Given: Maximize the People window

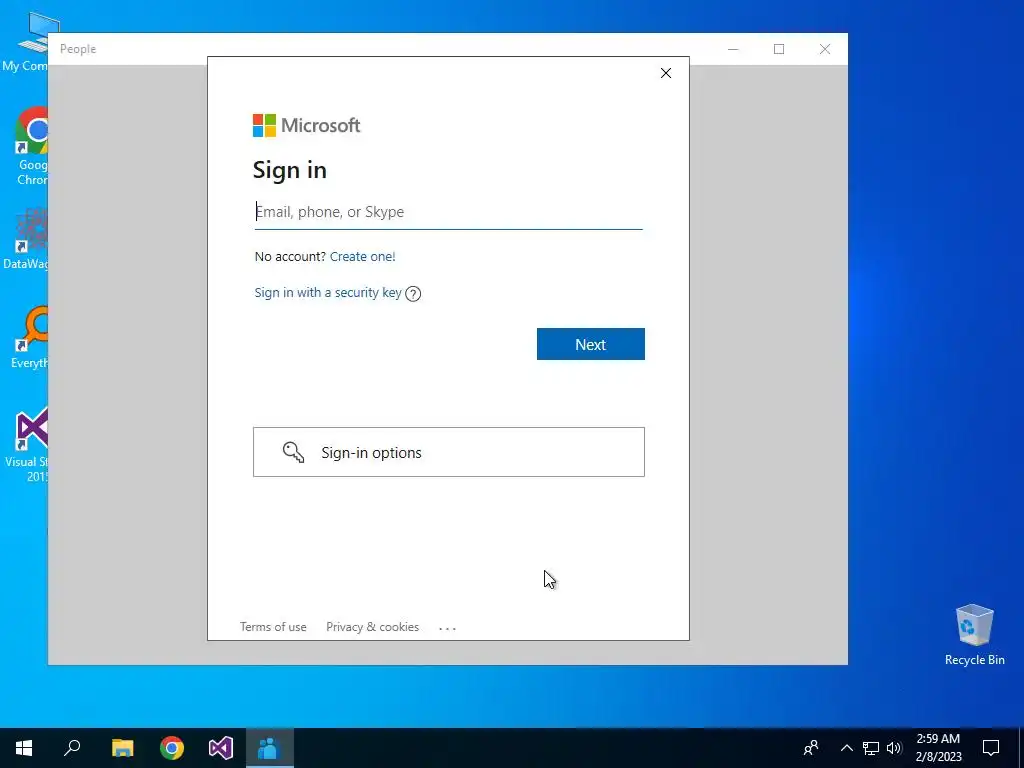Looking at the screenshot, I should (778, 49).
